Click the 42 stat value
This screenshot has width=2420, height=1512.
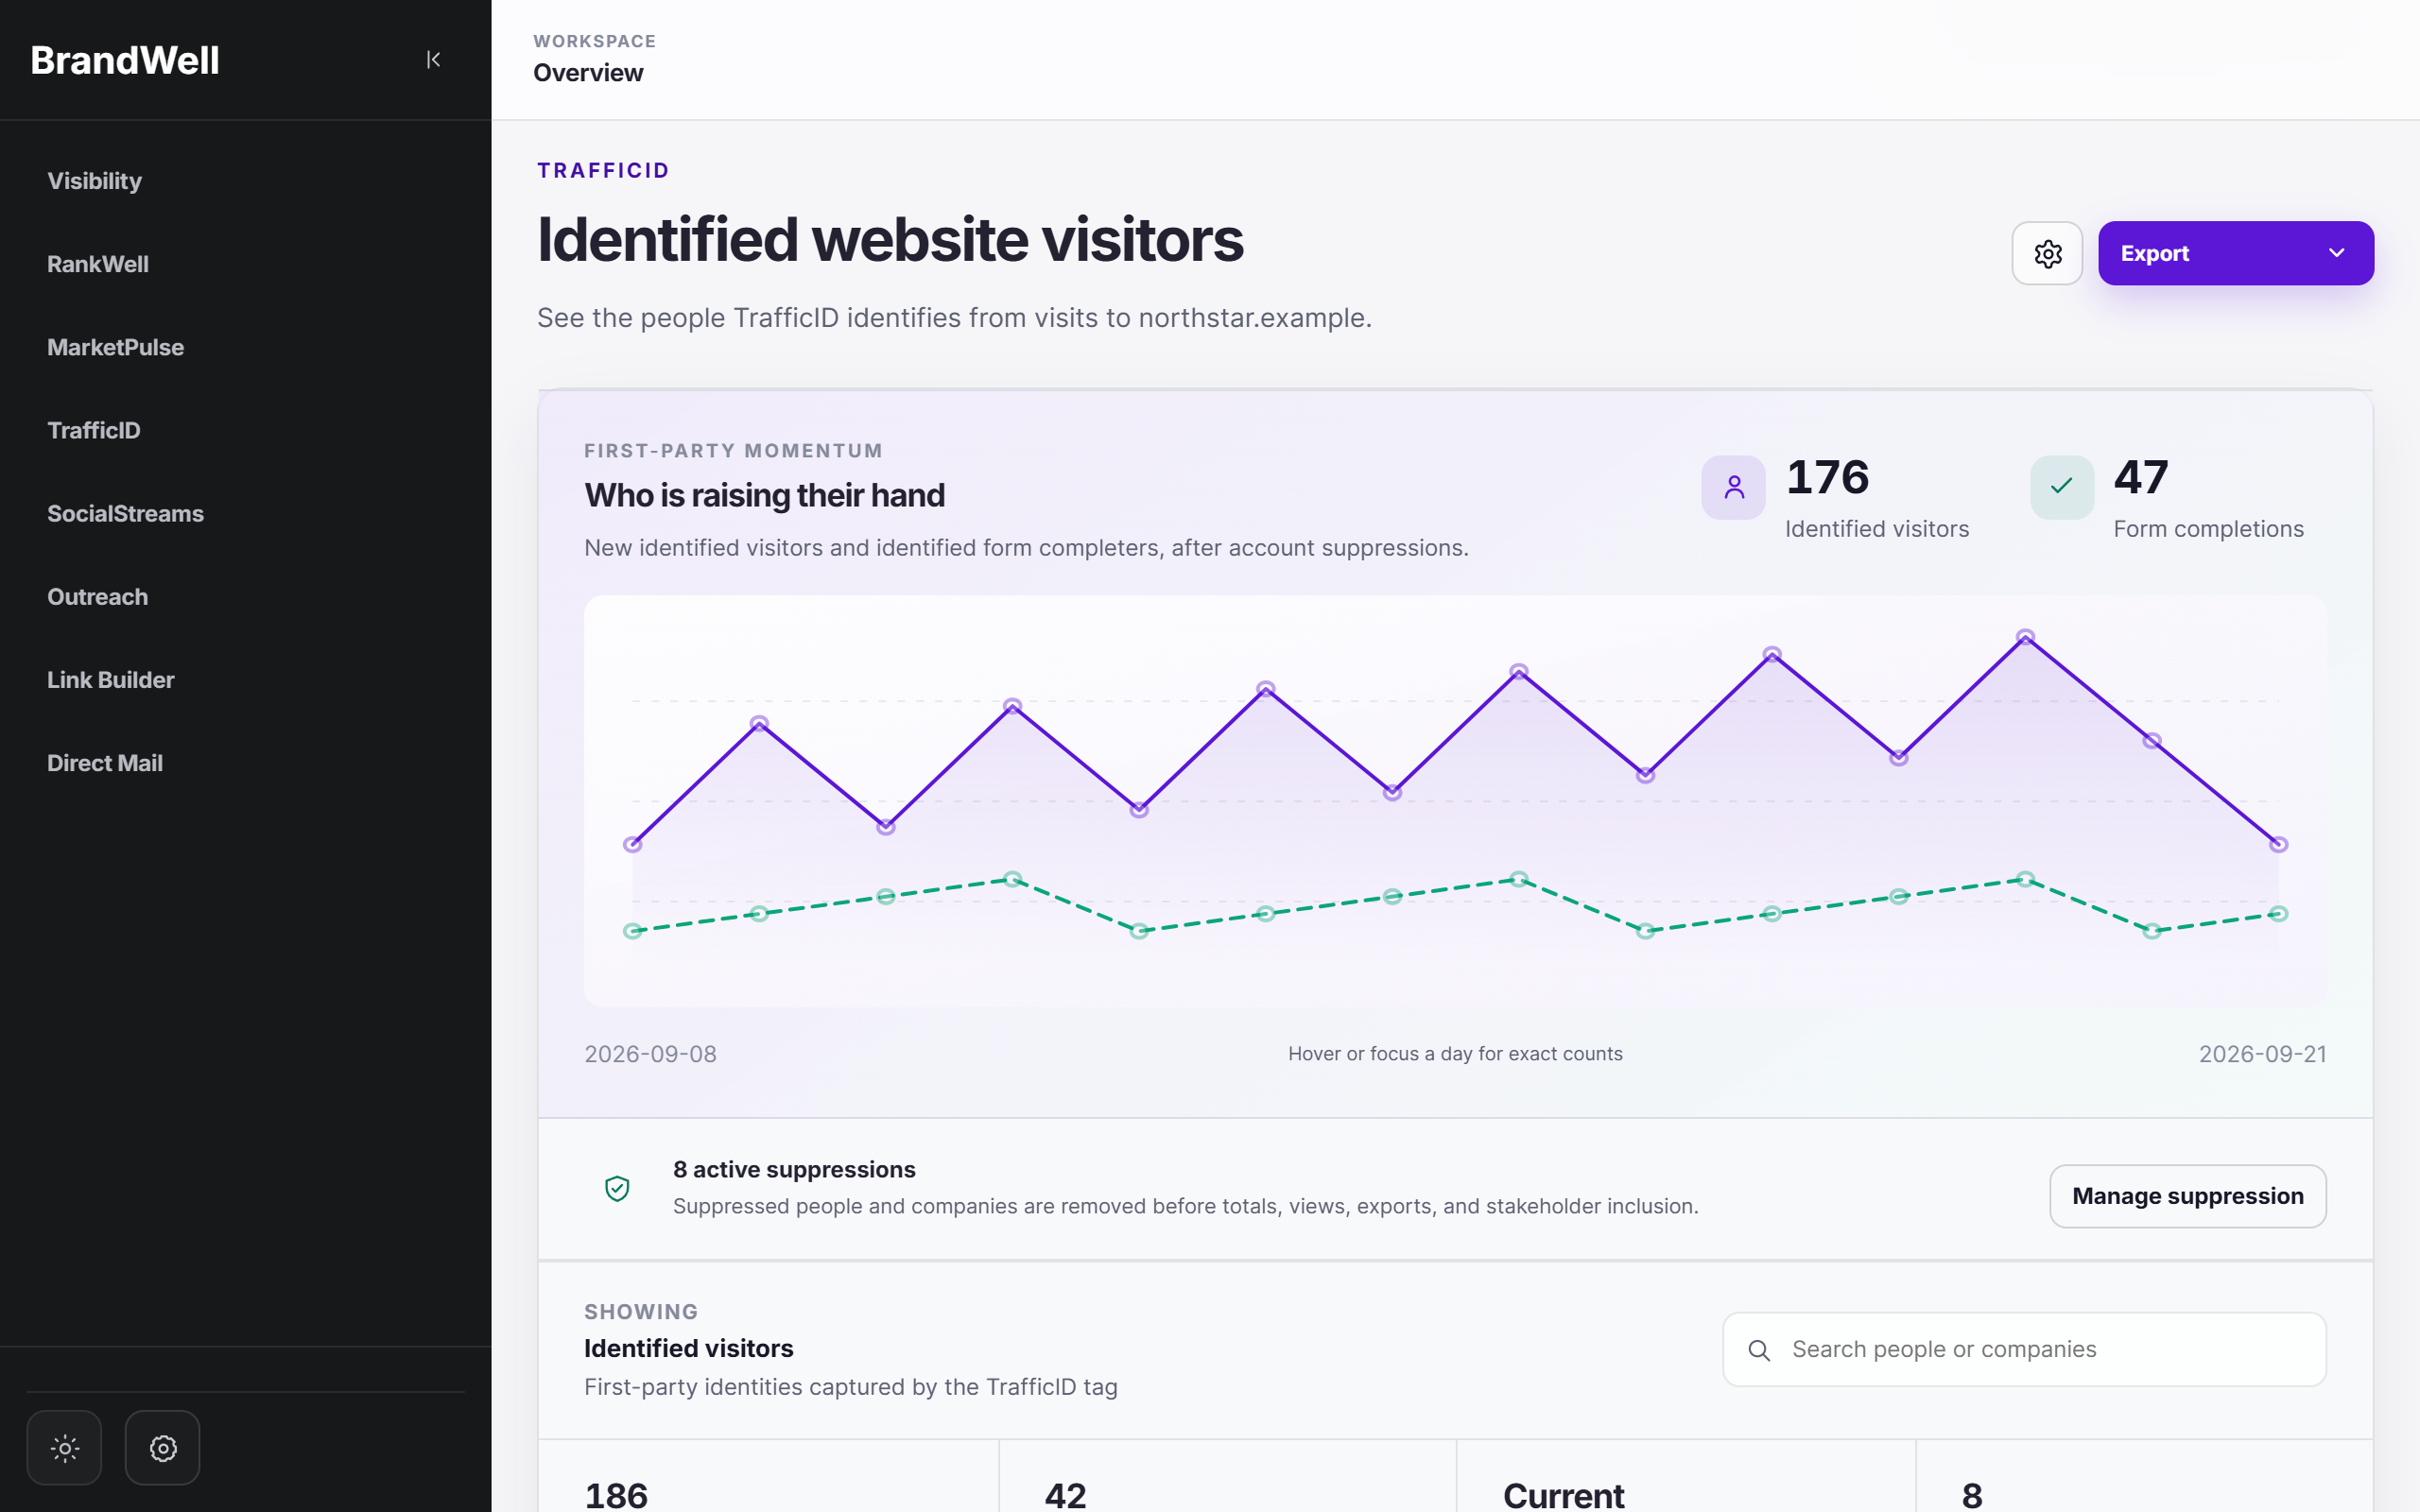(1065, 1495)
